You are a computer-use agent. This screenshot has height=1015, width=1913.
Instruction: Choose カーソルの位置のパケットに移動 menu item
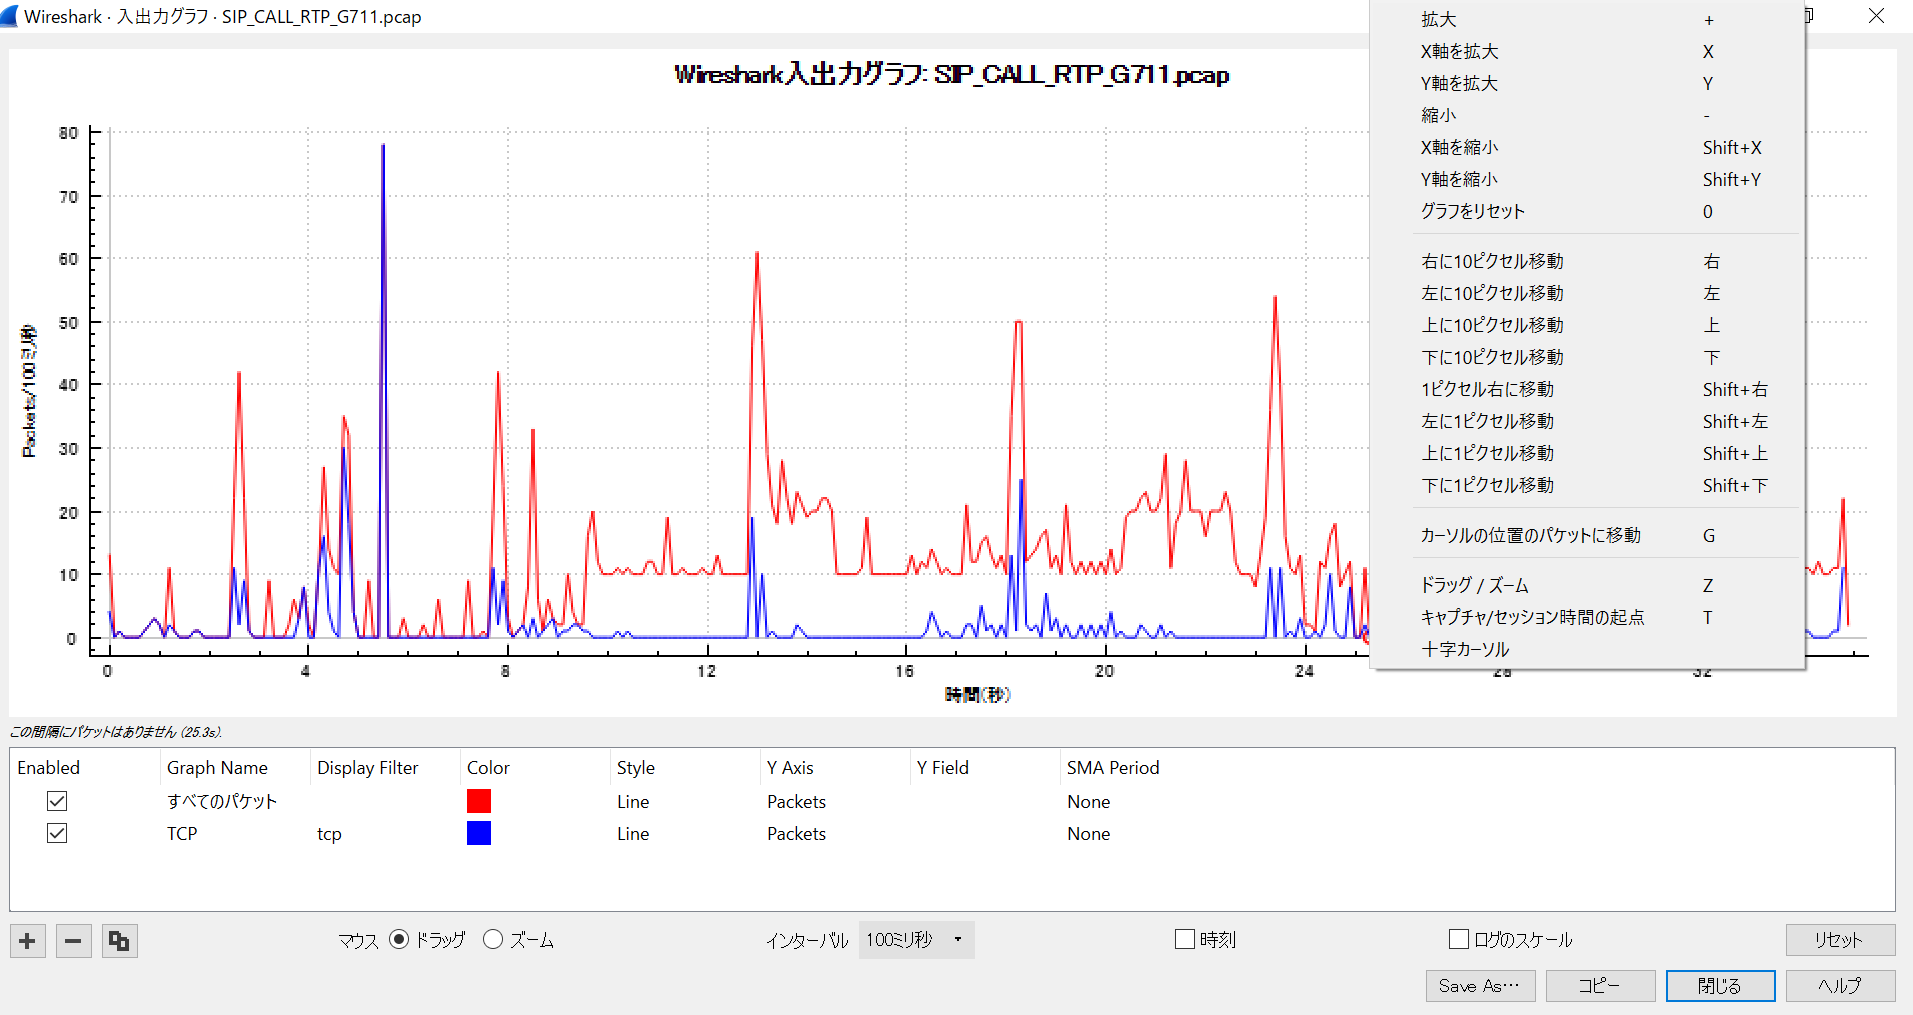1588,535
